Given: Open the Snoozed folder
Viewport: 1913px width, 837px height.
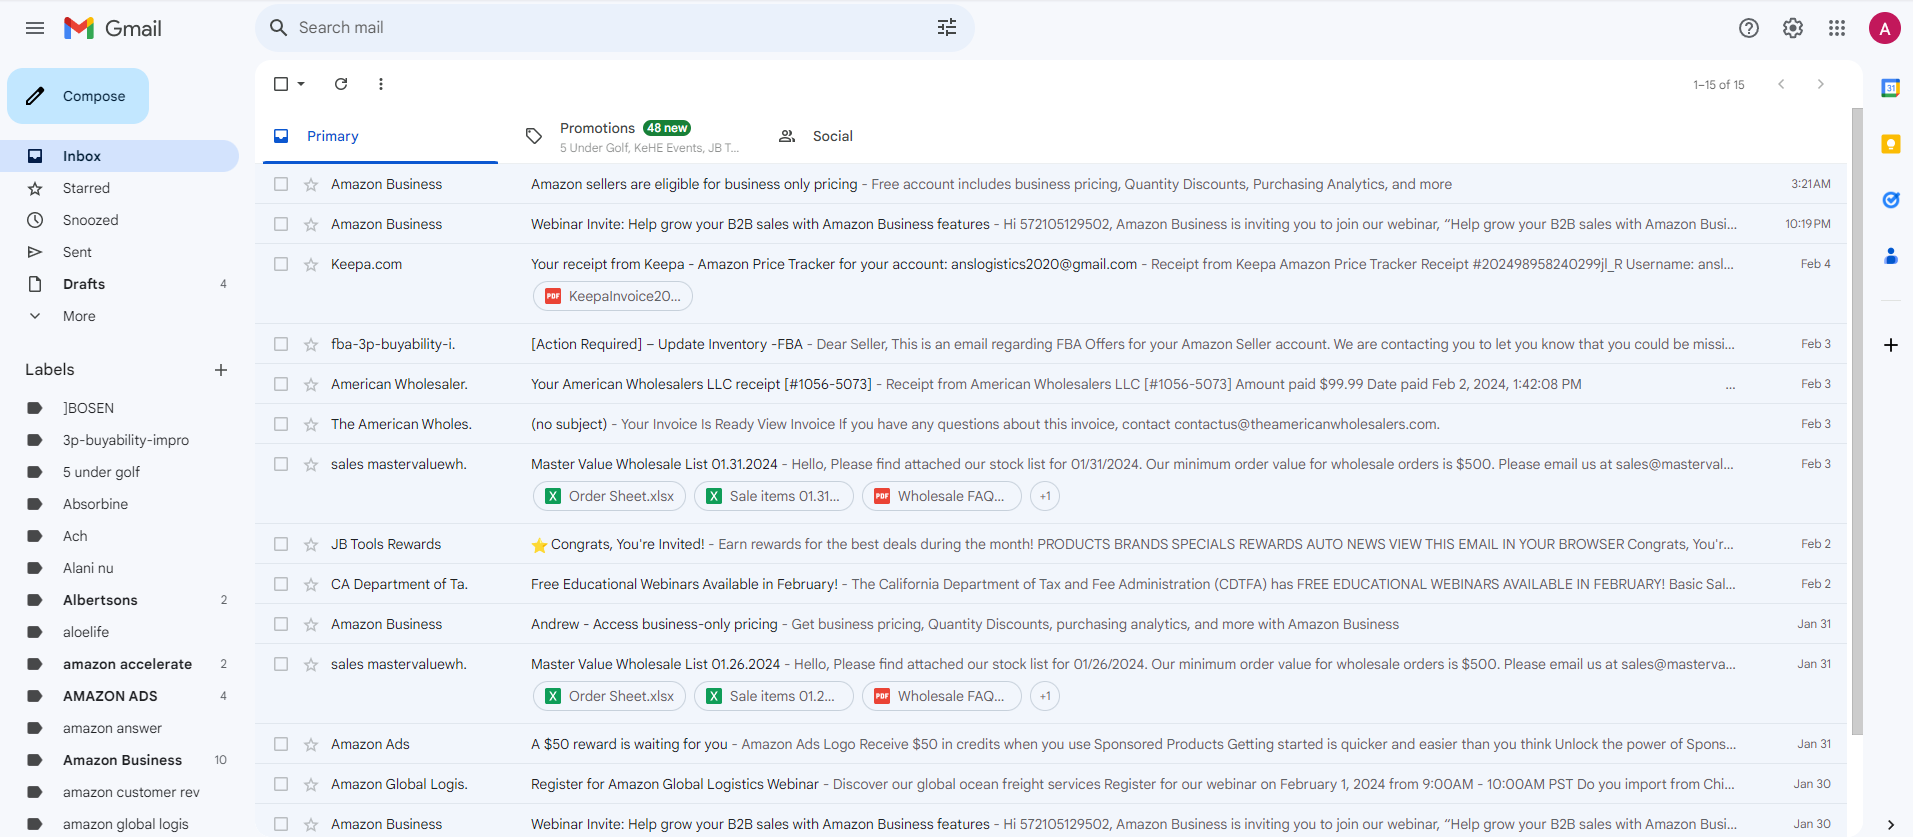Looking at the screenshot, I should click(x=119, y=220).
